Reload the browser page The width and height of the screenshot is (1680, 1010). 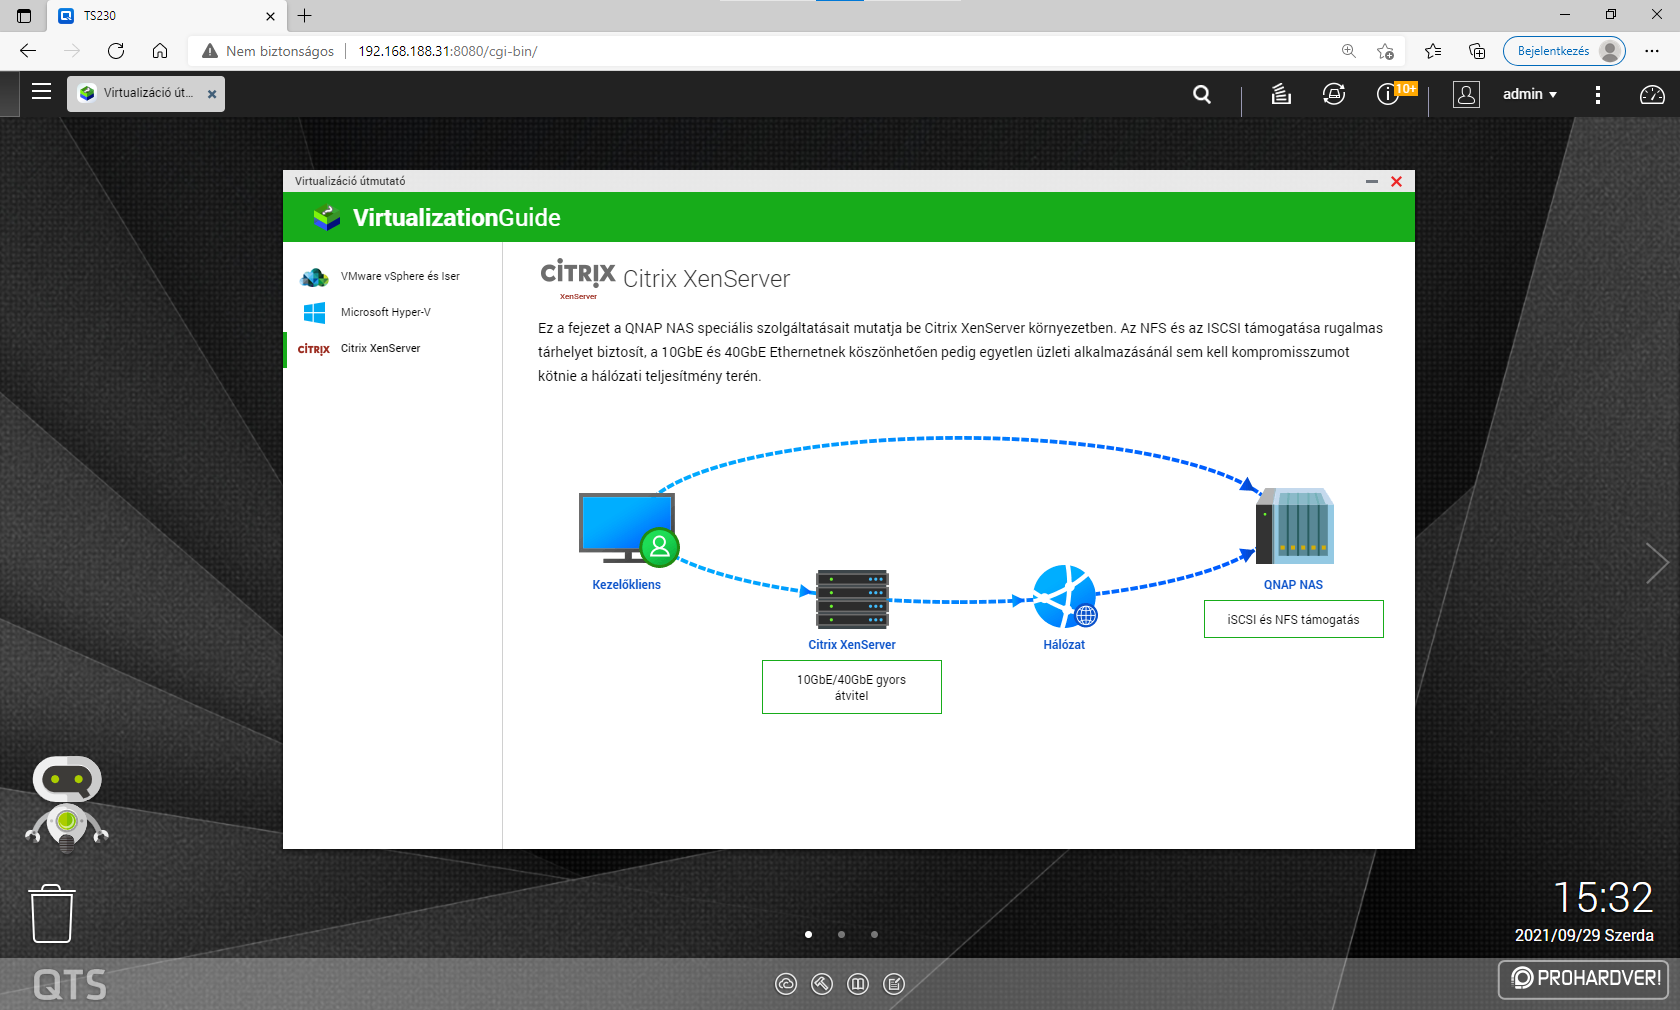click(116, 51)
